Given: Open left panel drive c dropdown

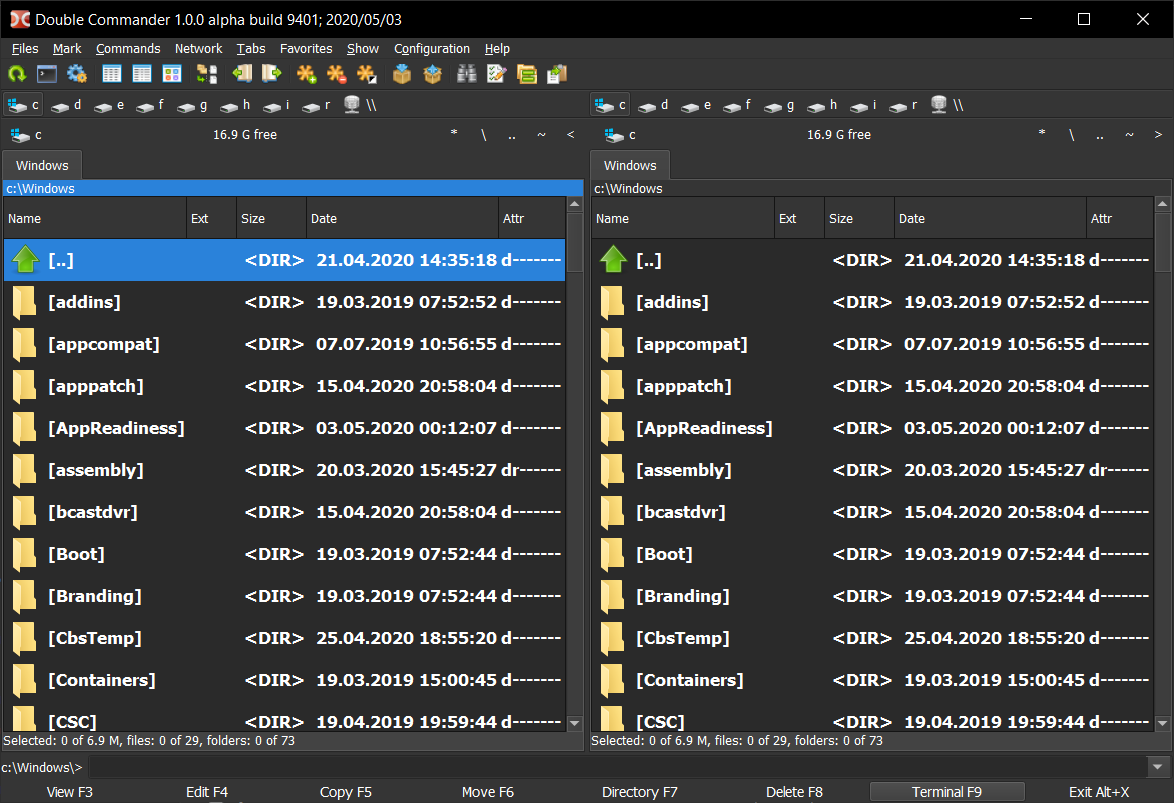Looking at the screenshot, I should pyautogui.click(x=26, y=135).
